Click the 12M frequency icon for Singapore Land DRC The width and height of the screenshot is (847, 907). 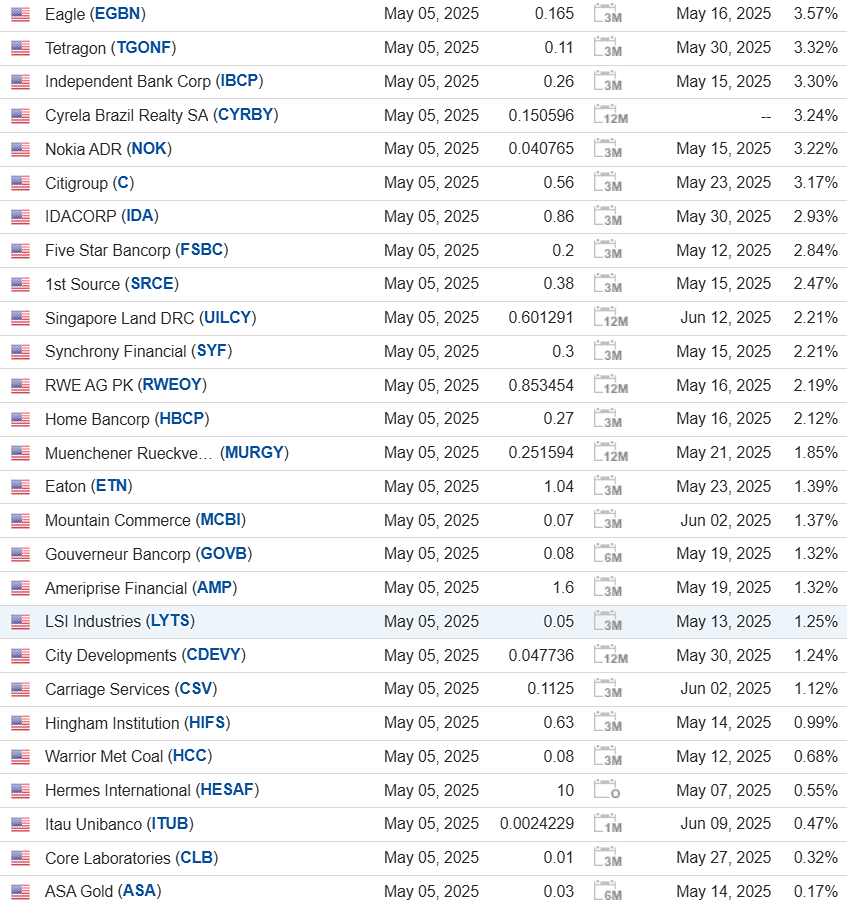[x=610, y=318]
